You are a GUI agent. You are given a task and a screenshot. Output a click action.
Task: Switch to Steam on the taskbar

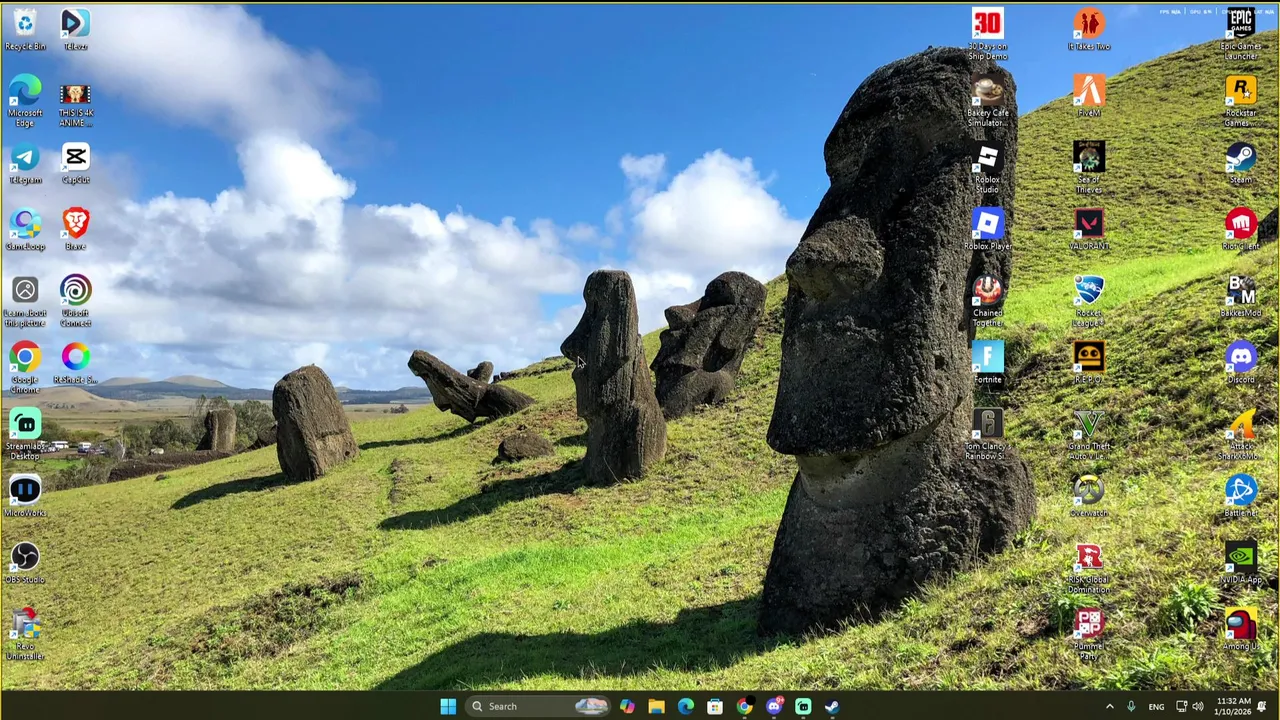coord(832,706)
